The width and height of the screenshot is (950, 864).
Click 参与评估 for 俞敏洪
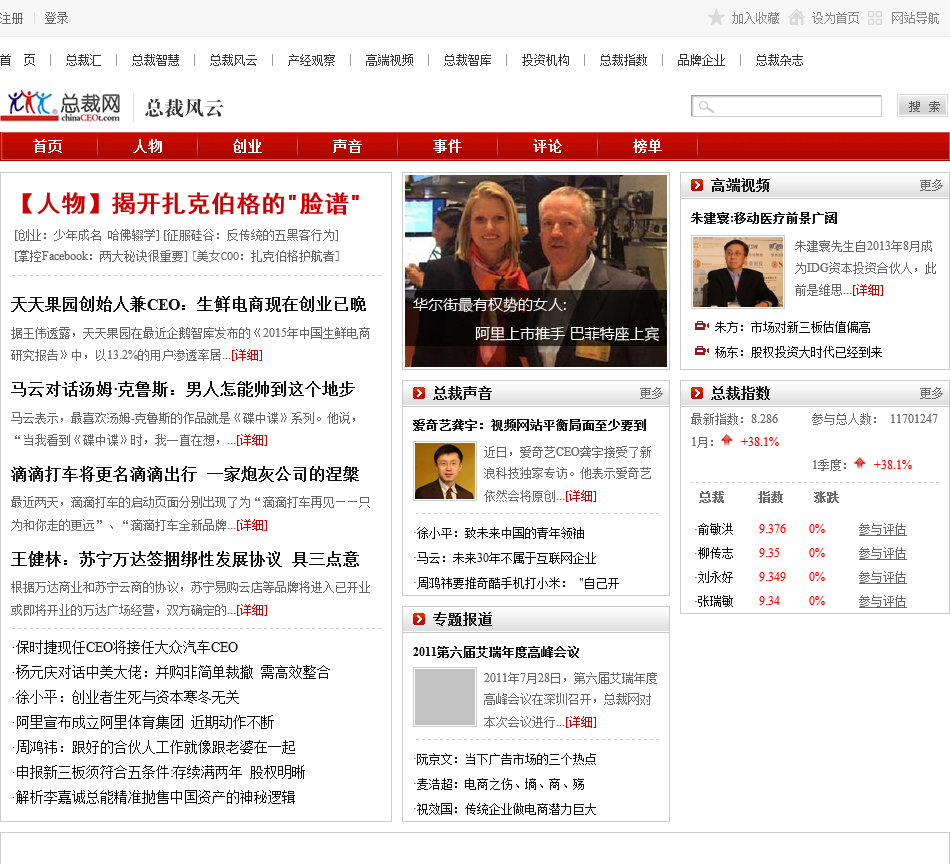[882, 529]
